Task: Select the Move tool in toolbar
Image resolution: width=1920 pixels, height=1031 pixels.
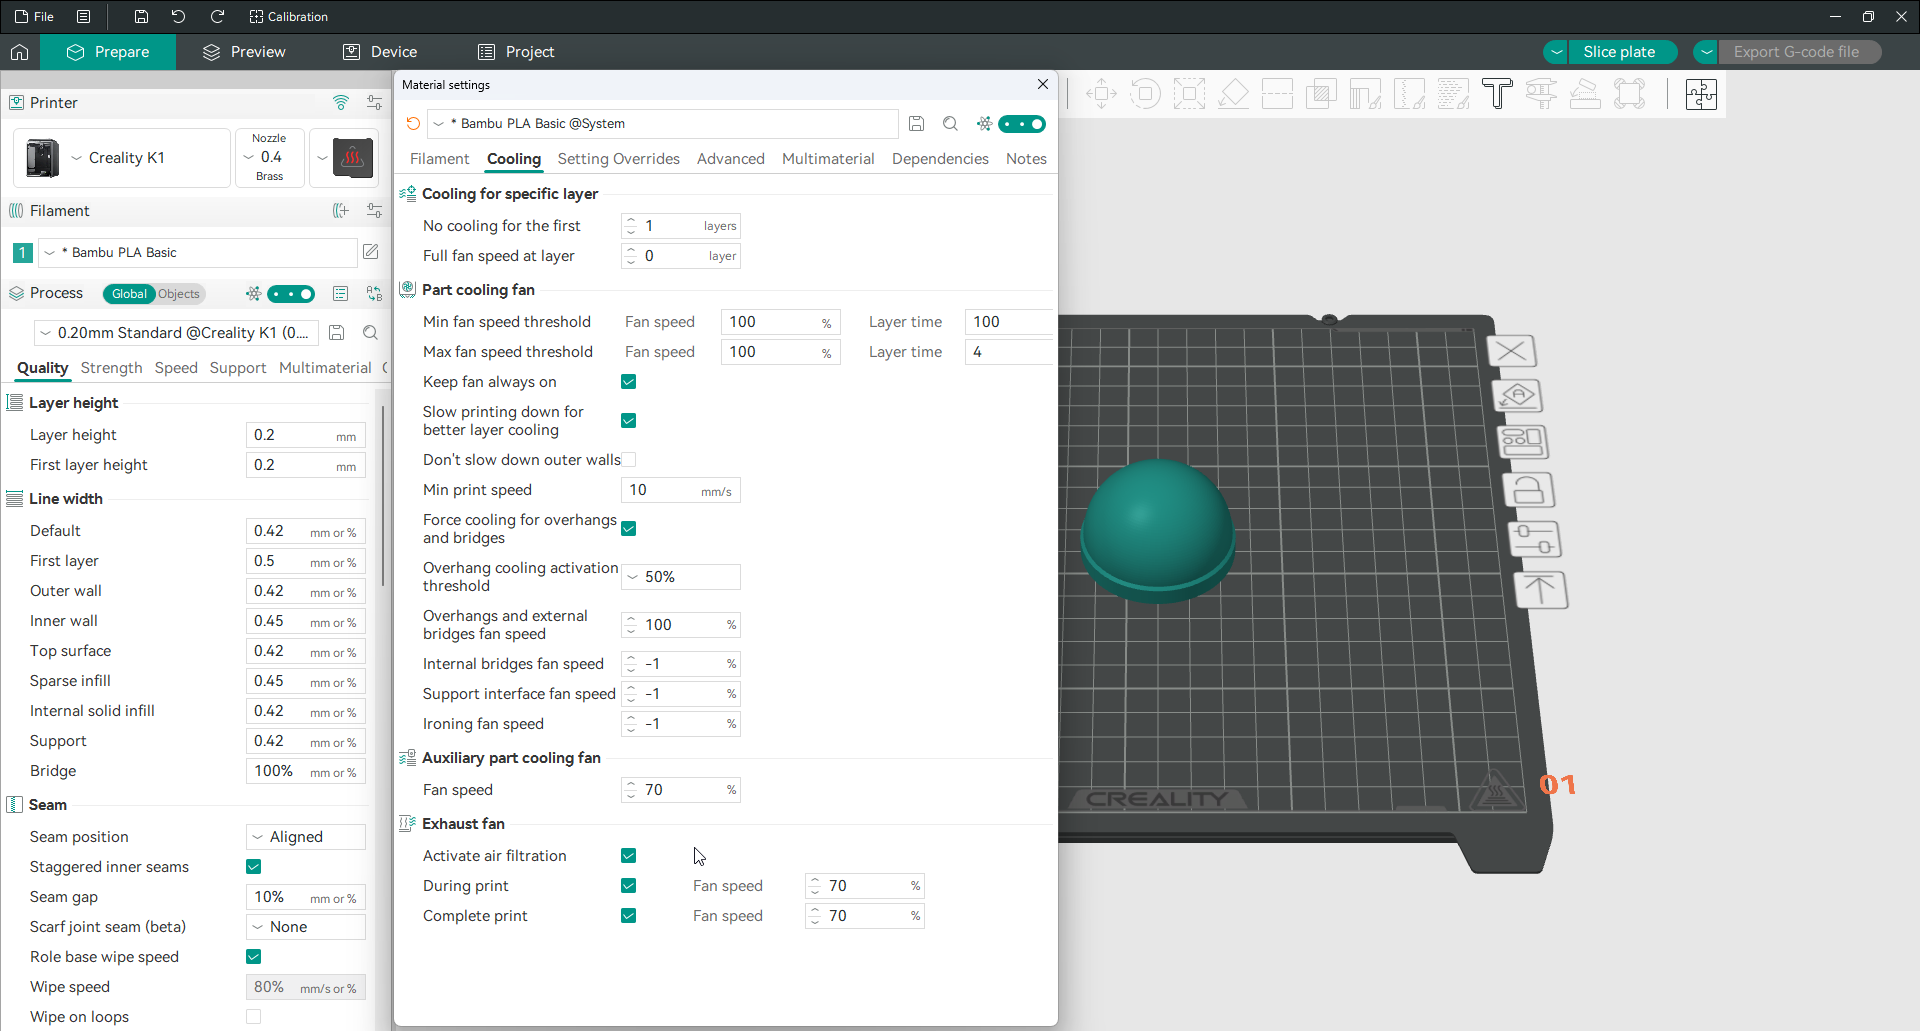Action: click(1101, 95)
